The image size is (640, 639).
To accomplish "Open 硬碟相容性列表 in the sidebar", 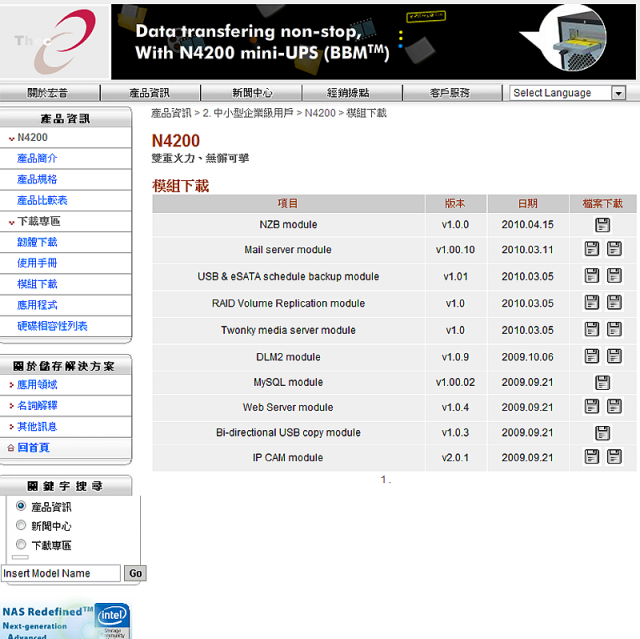I will 52,326.
